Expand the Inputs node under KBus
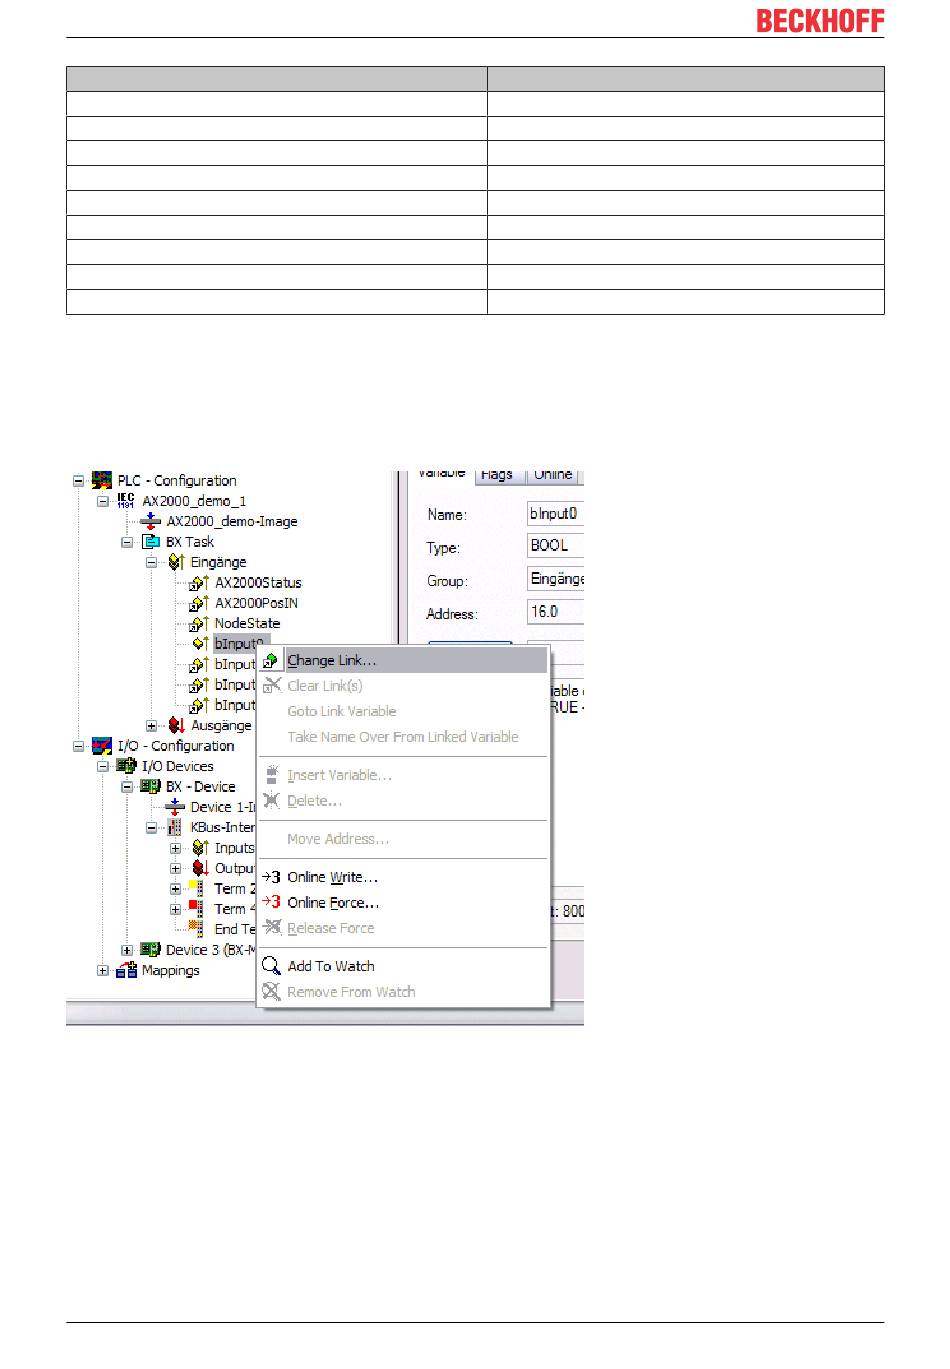This screenshot has height=1369, width=950. tap(176, 848)
